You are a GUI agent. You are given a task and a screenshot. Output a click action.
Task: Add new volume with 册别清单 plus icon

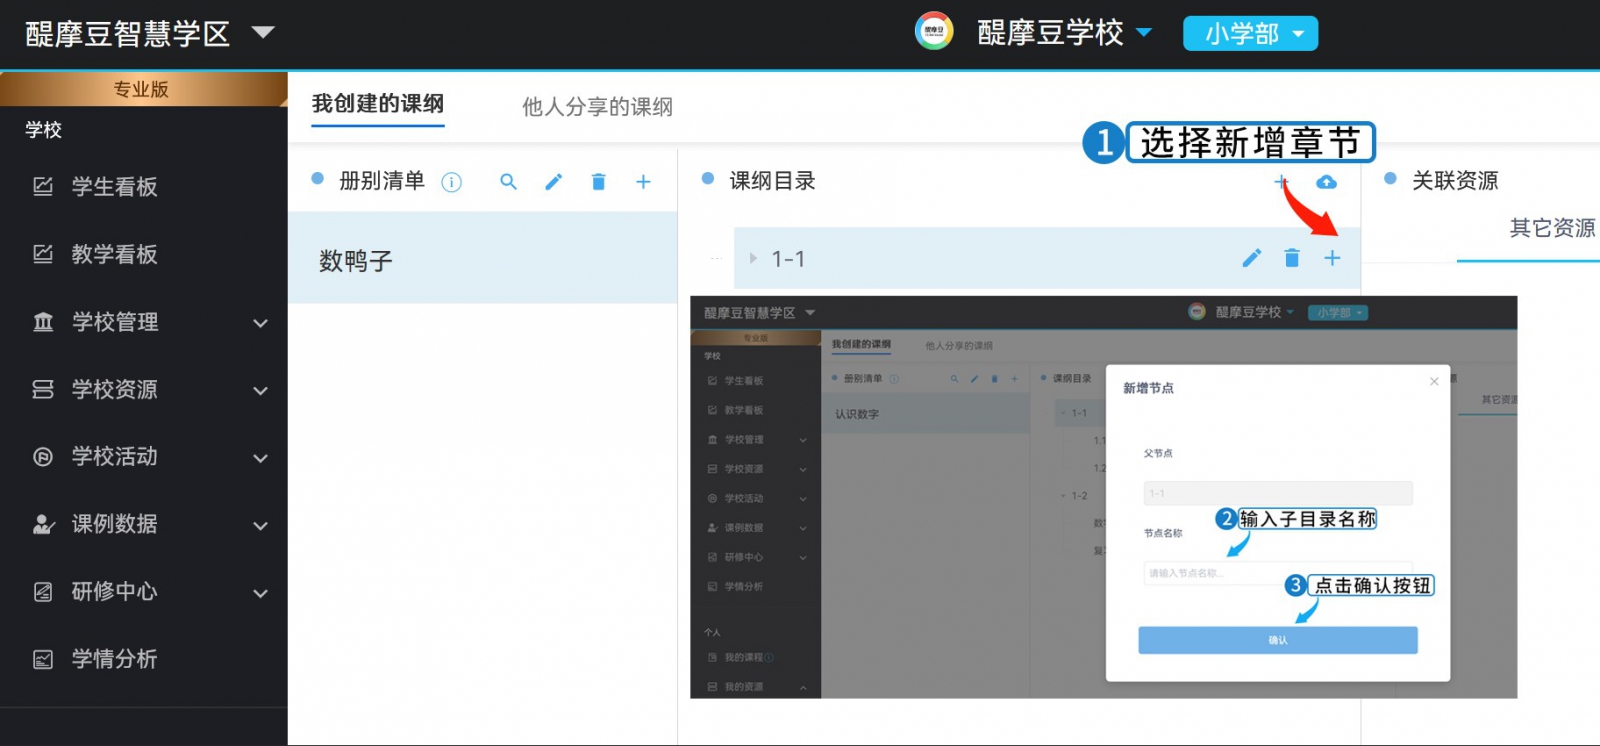[x=643, y=182]
